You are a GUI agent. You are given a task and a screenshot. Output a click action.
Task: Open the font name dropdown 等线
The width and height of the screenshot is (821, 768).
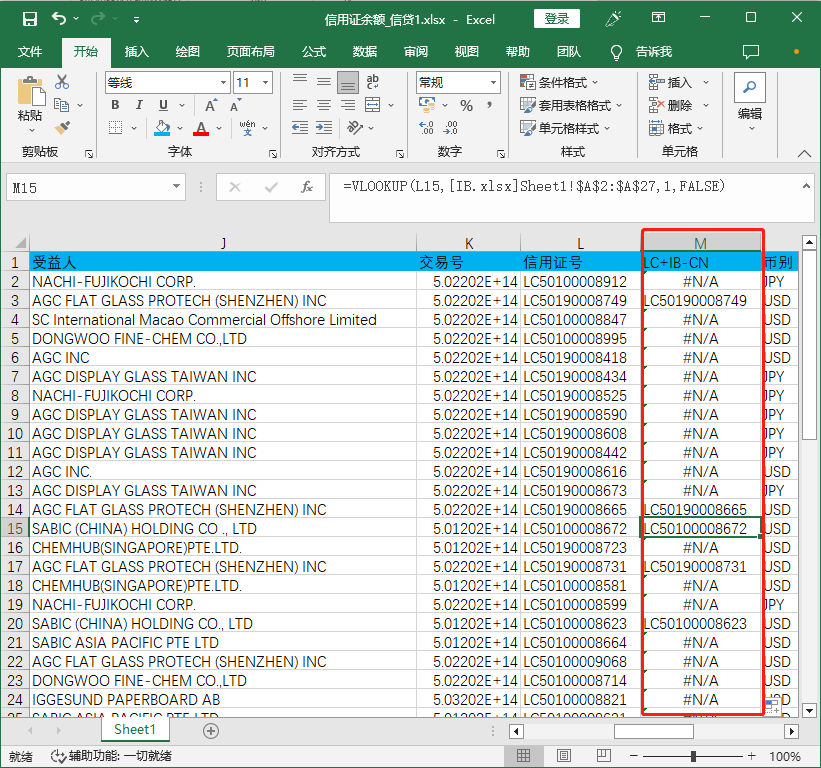click(x=223, y=83)
